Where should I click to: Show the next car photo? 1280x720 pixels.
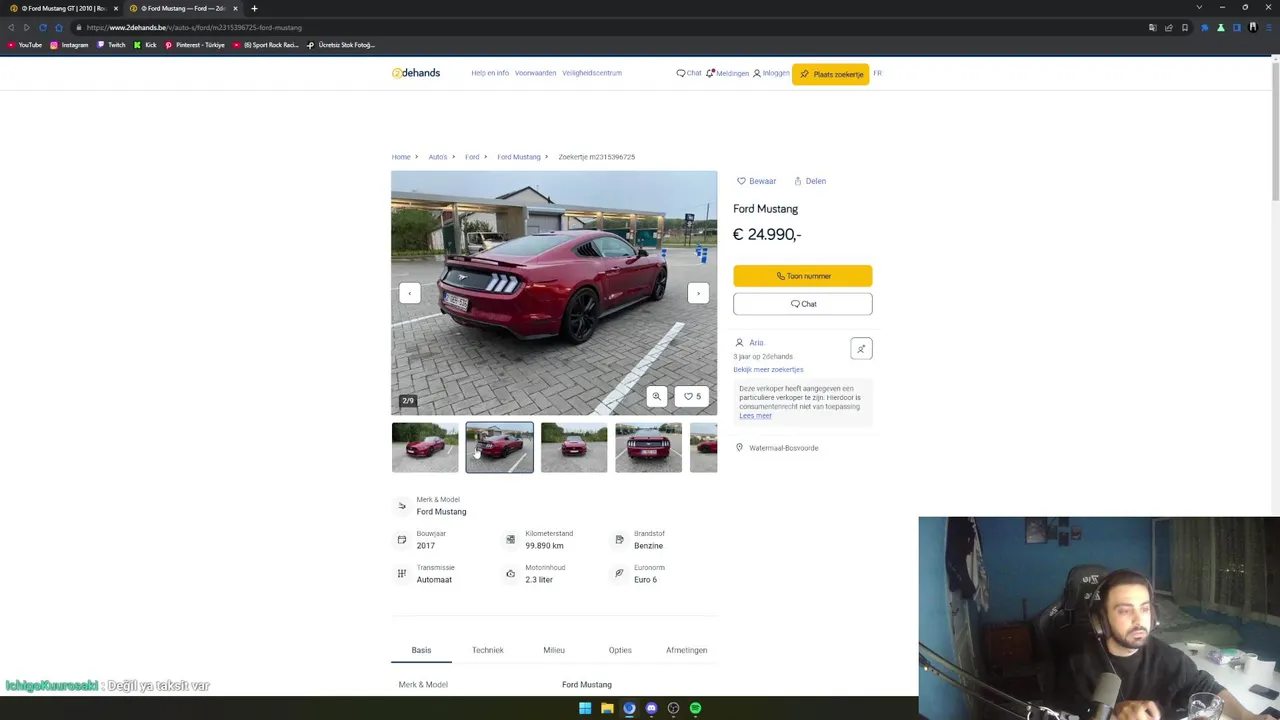698,293
